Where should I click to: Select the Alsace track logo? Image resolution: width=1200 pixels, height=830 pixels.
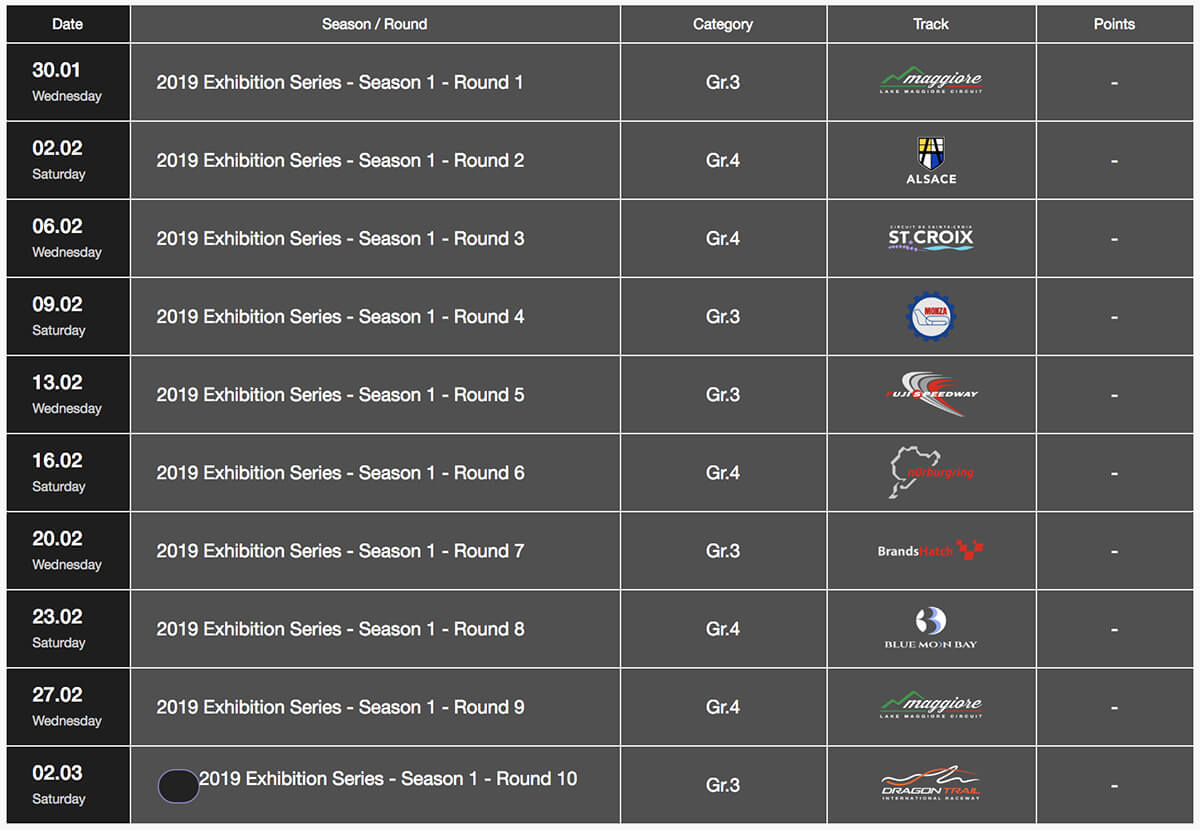931,160
